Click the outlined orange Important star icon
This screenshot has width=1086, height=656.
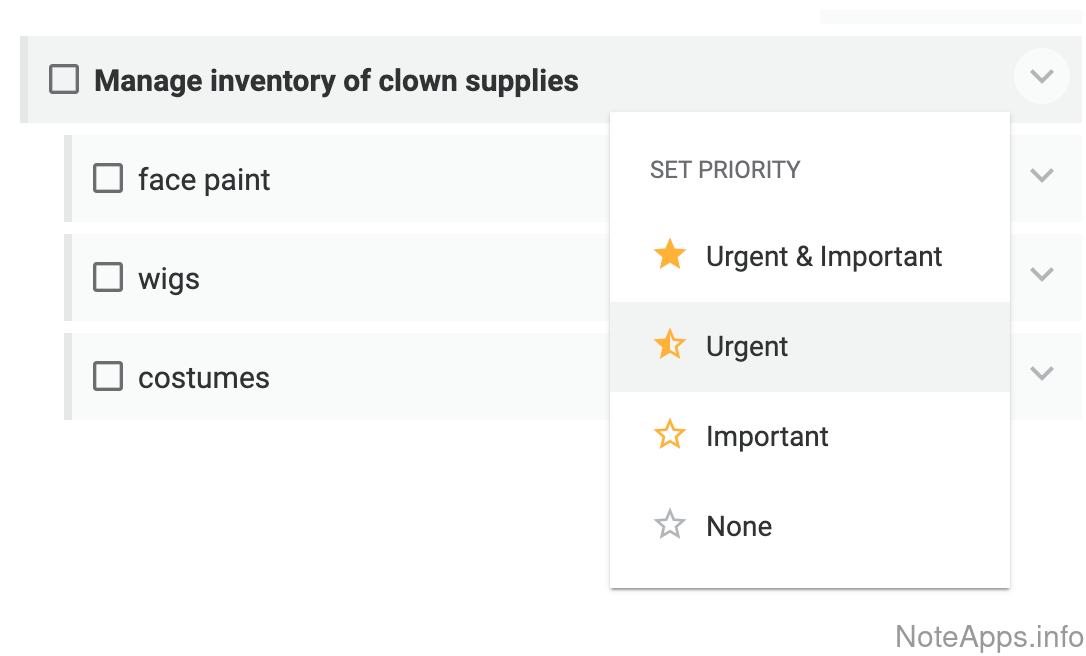coord(669,435)
